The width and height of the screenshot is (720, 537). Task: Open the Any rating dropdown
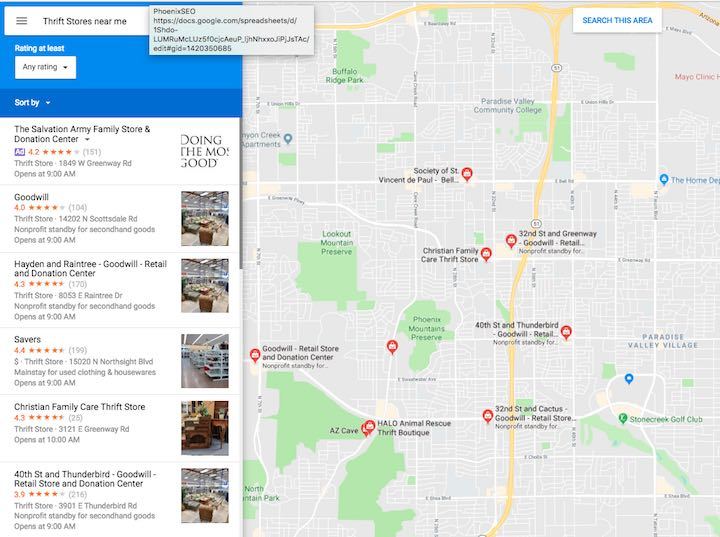(45, 67)
